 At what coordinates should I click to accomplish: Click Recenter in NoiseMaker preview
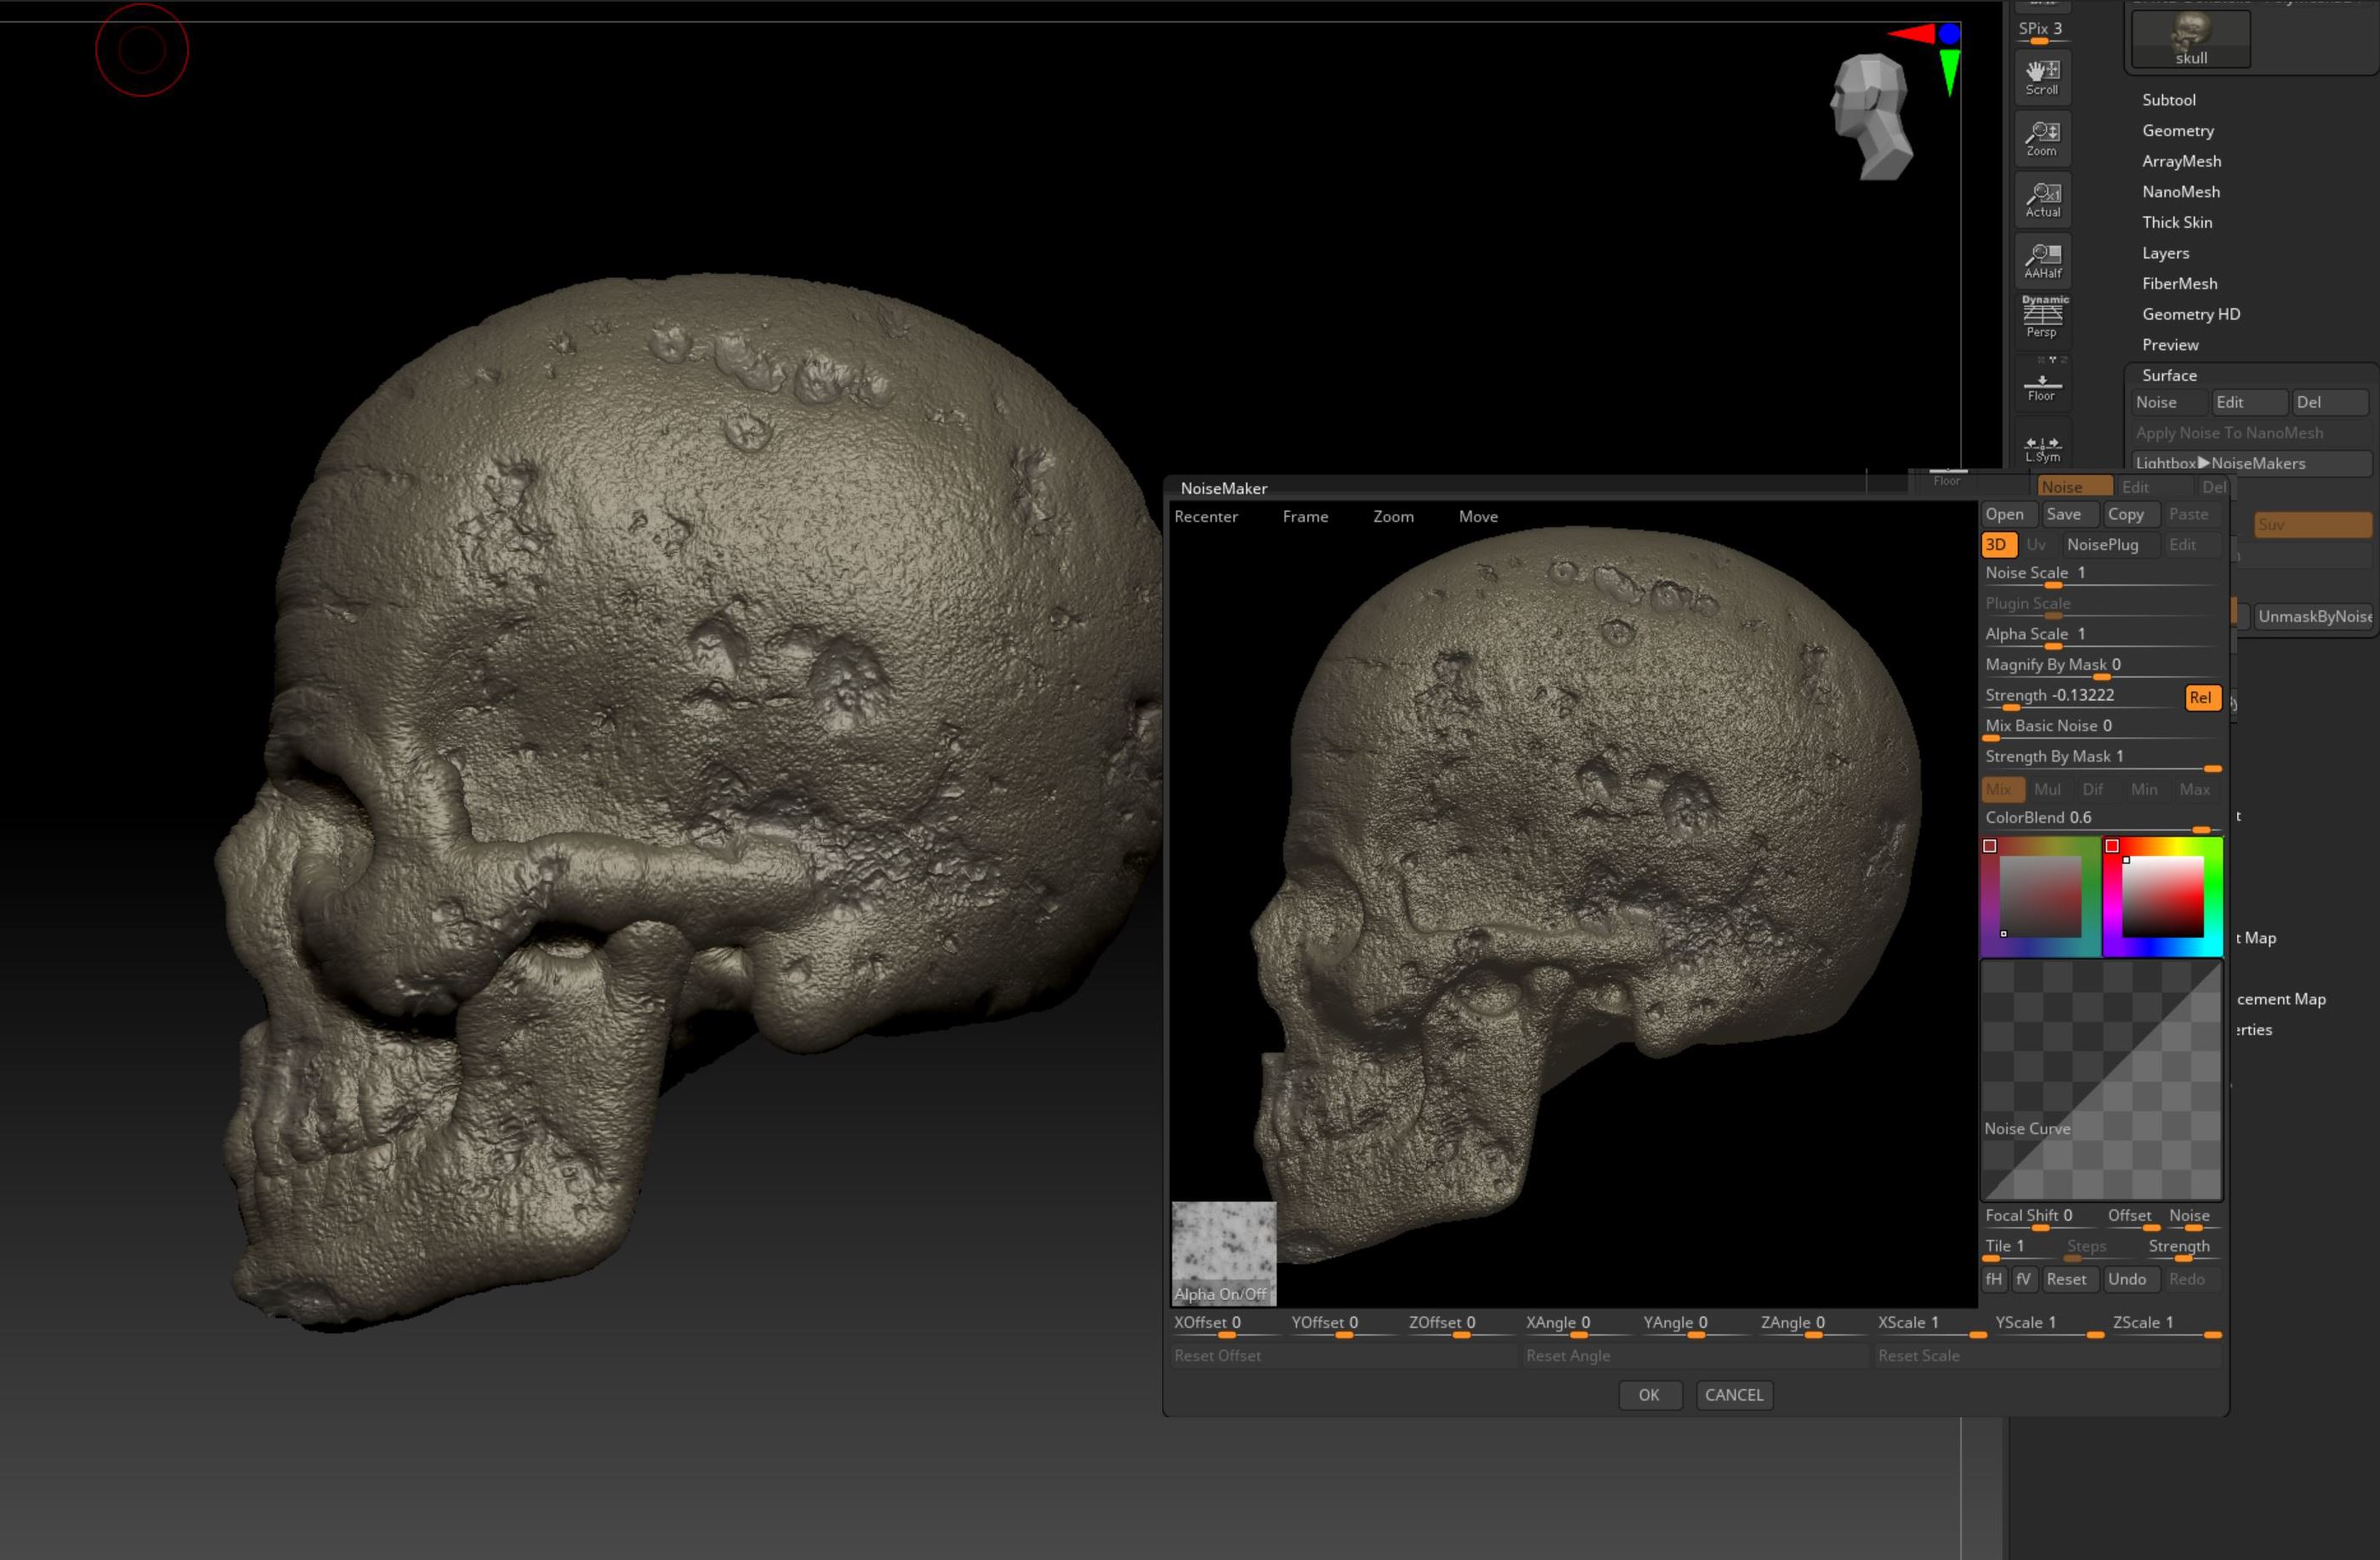pos(1205,517)
